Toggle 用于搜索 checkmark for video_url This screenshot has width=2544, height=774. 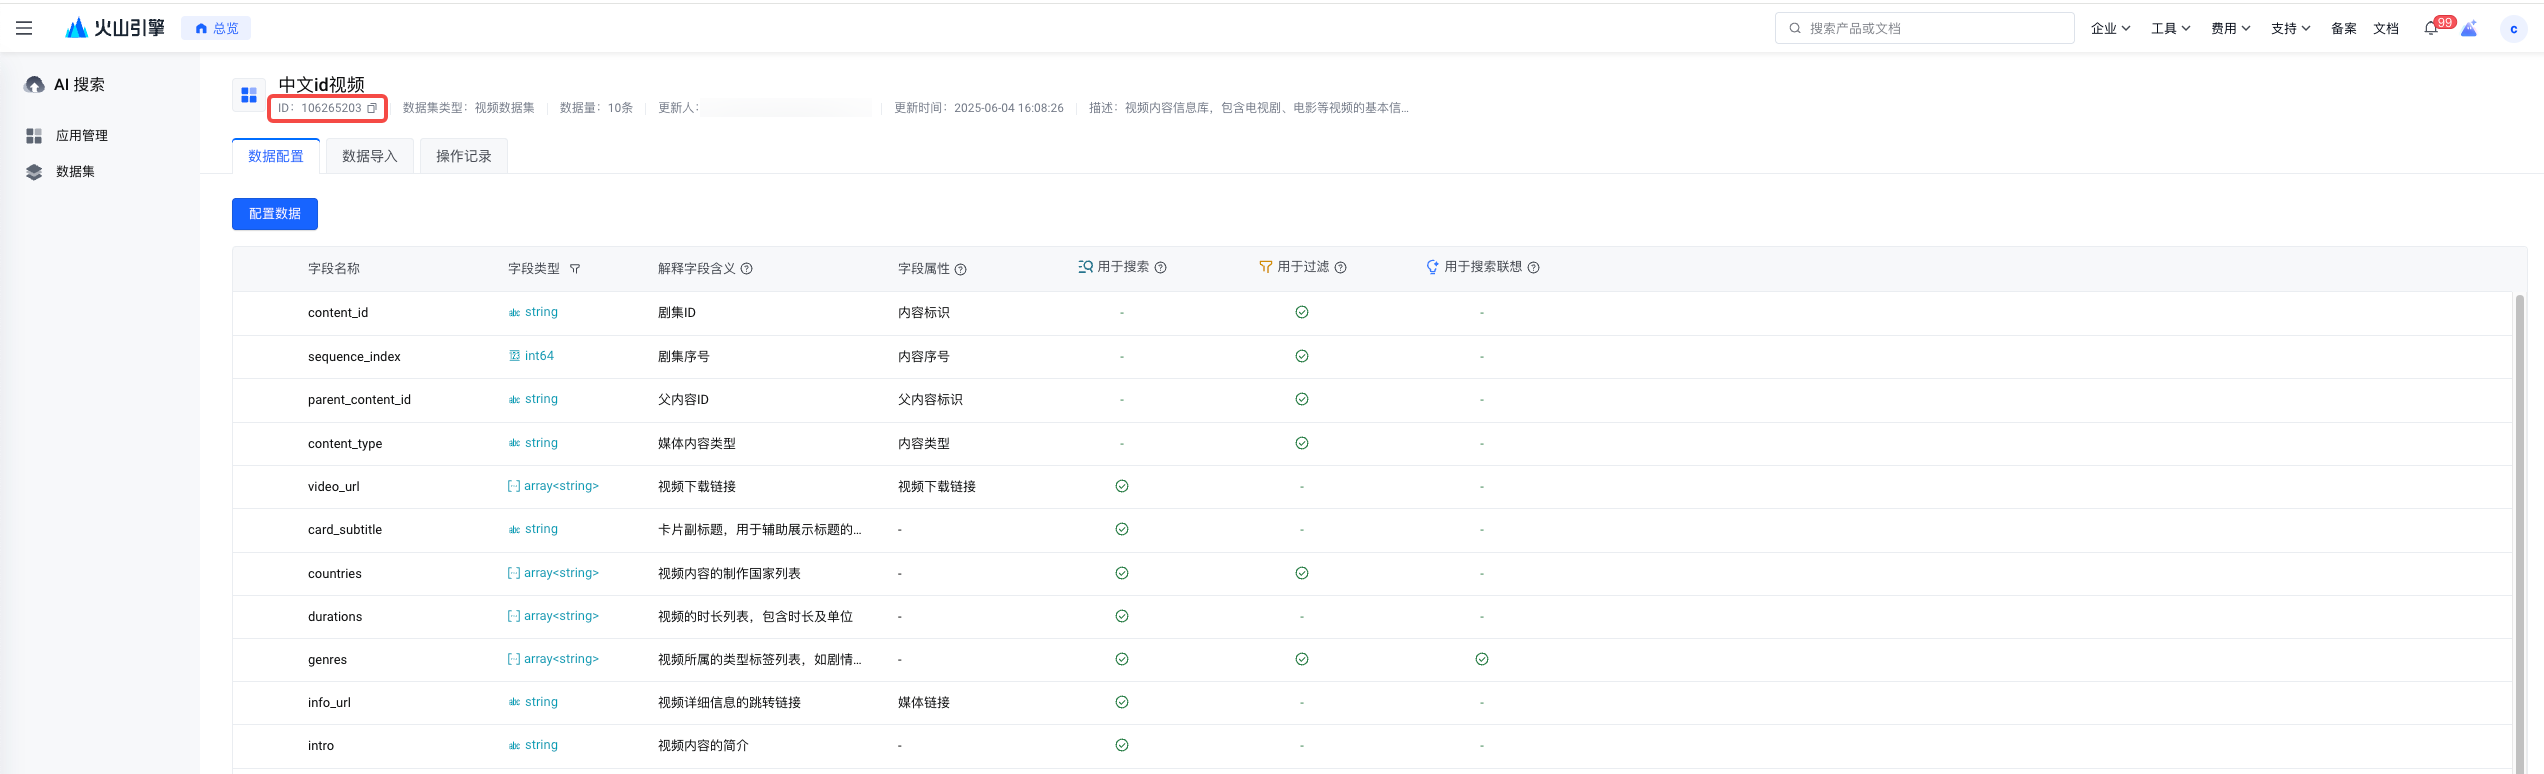click(x=1122, y=486)
